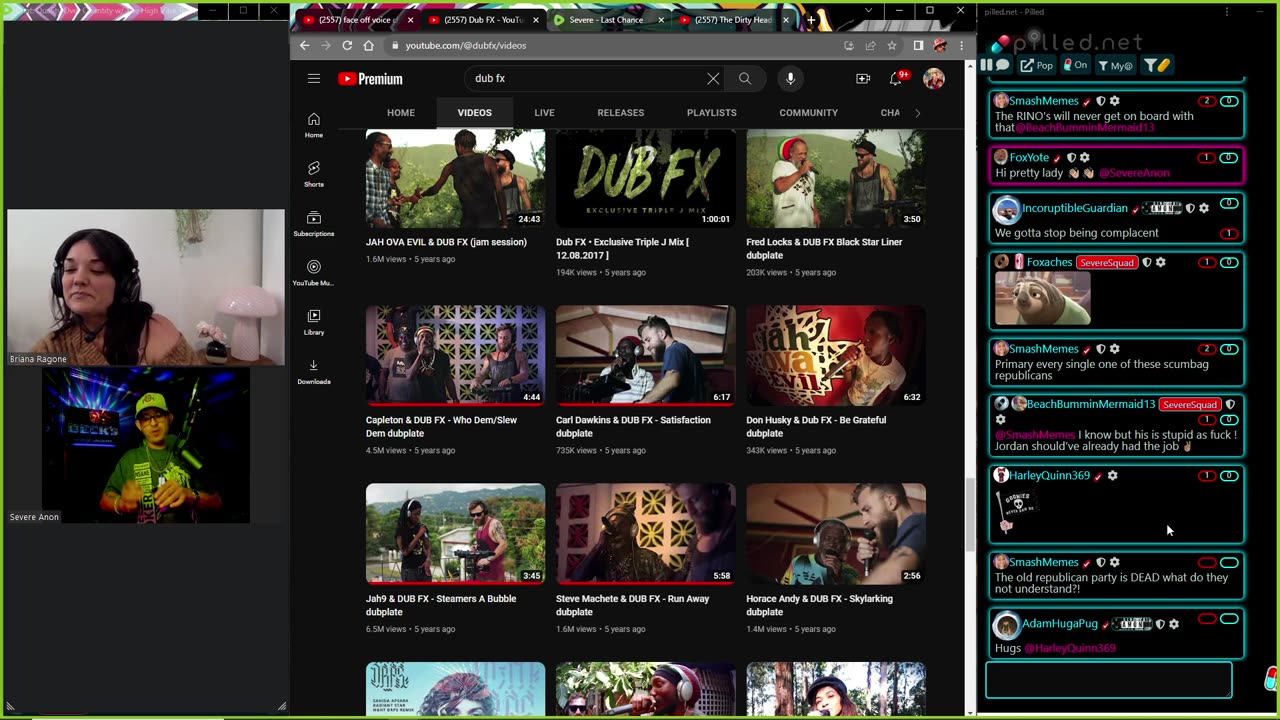Viewport: 1280px width, 720px height.
Task: Switch to the channel HOME tab
Action: pos(401,113)
